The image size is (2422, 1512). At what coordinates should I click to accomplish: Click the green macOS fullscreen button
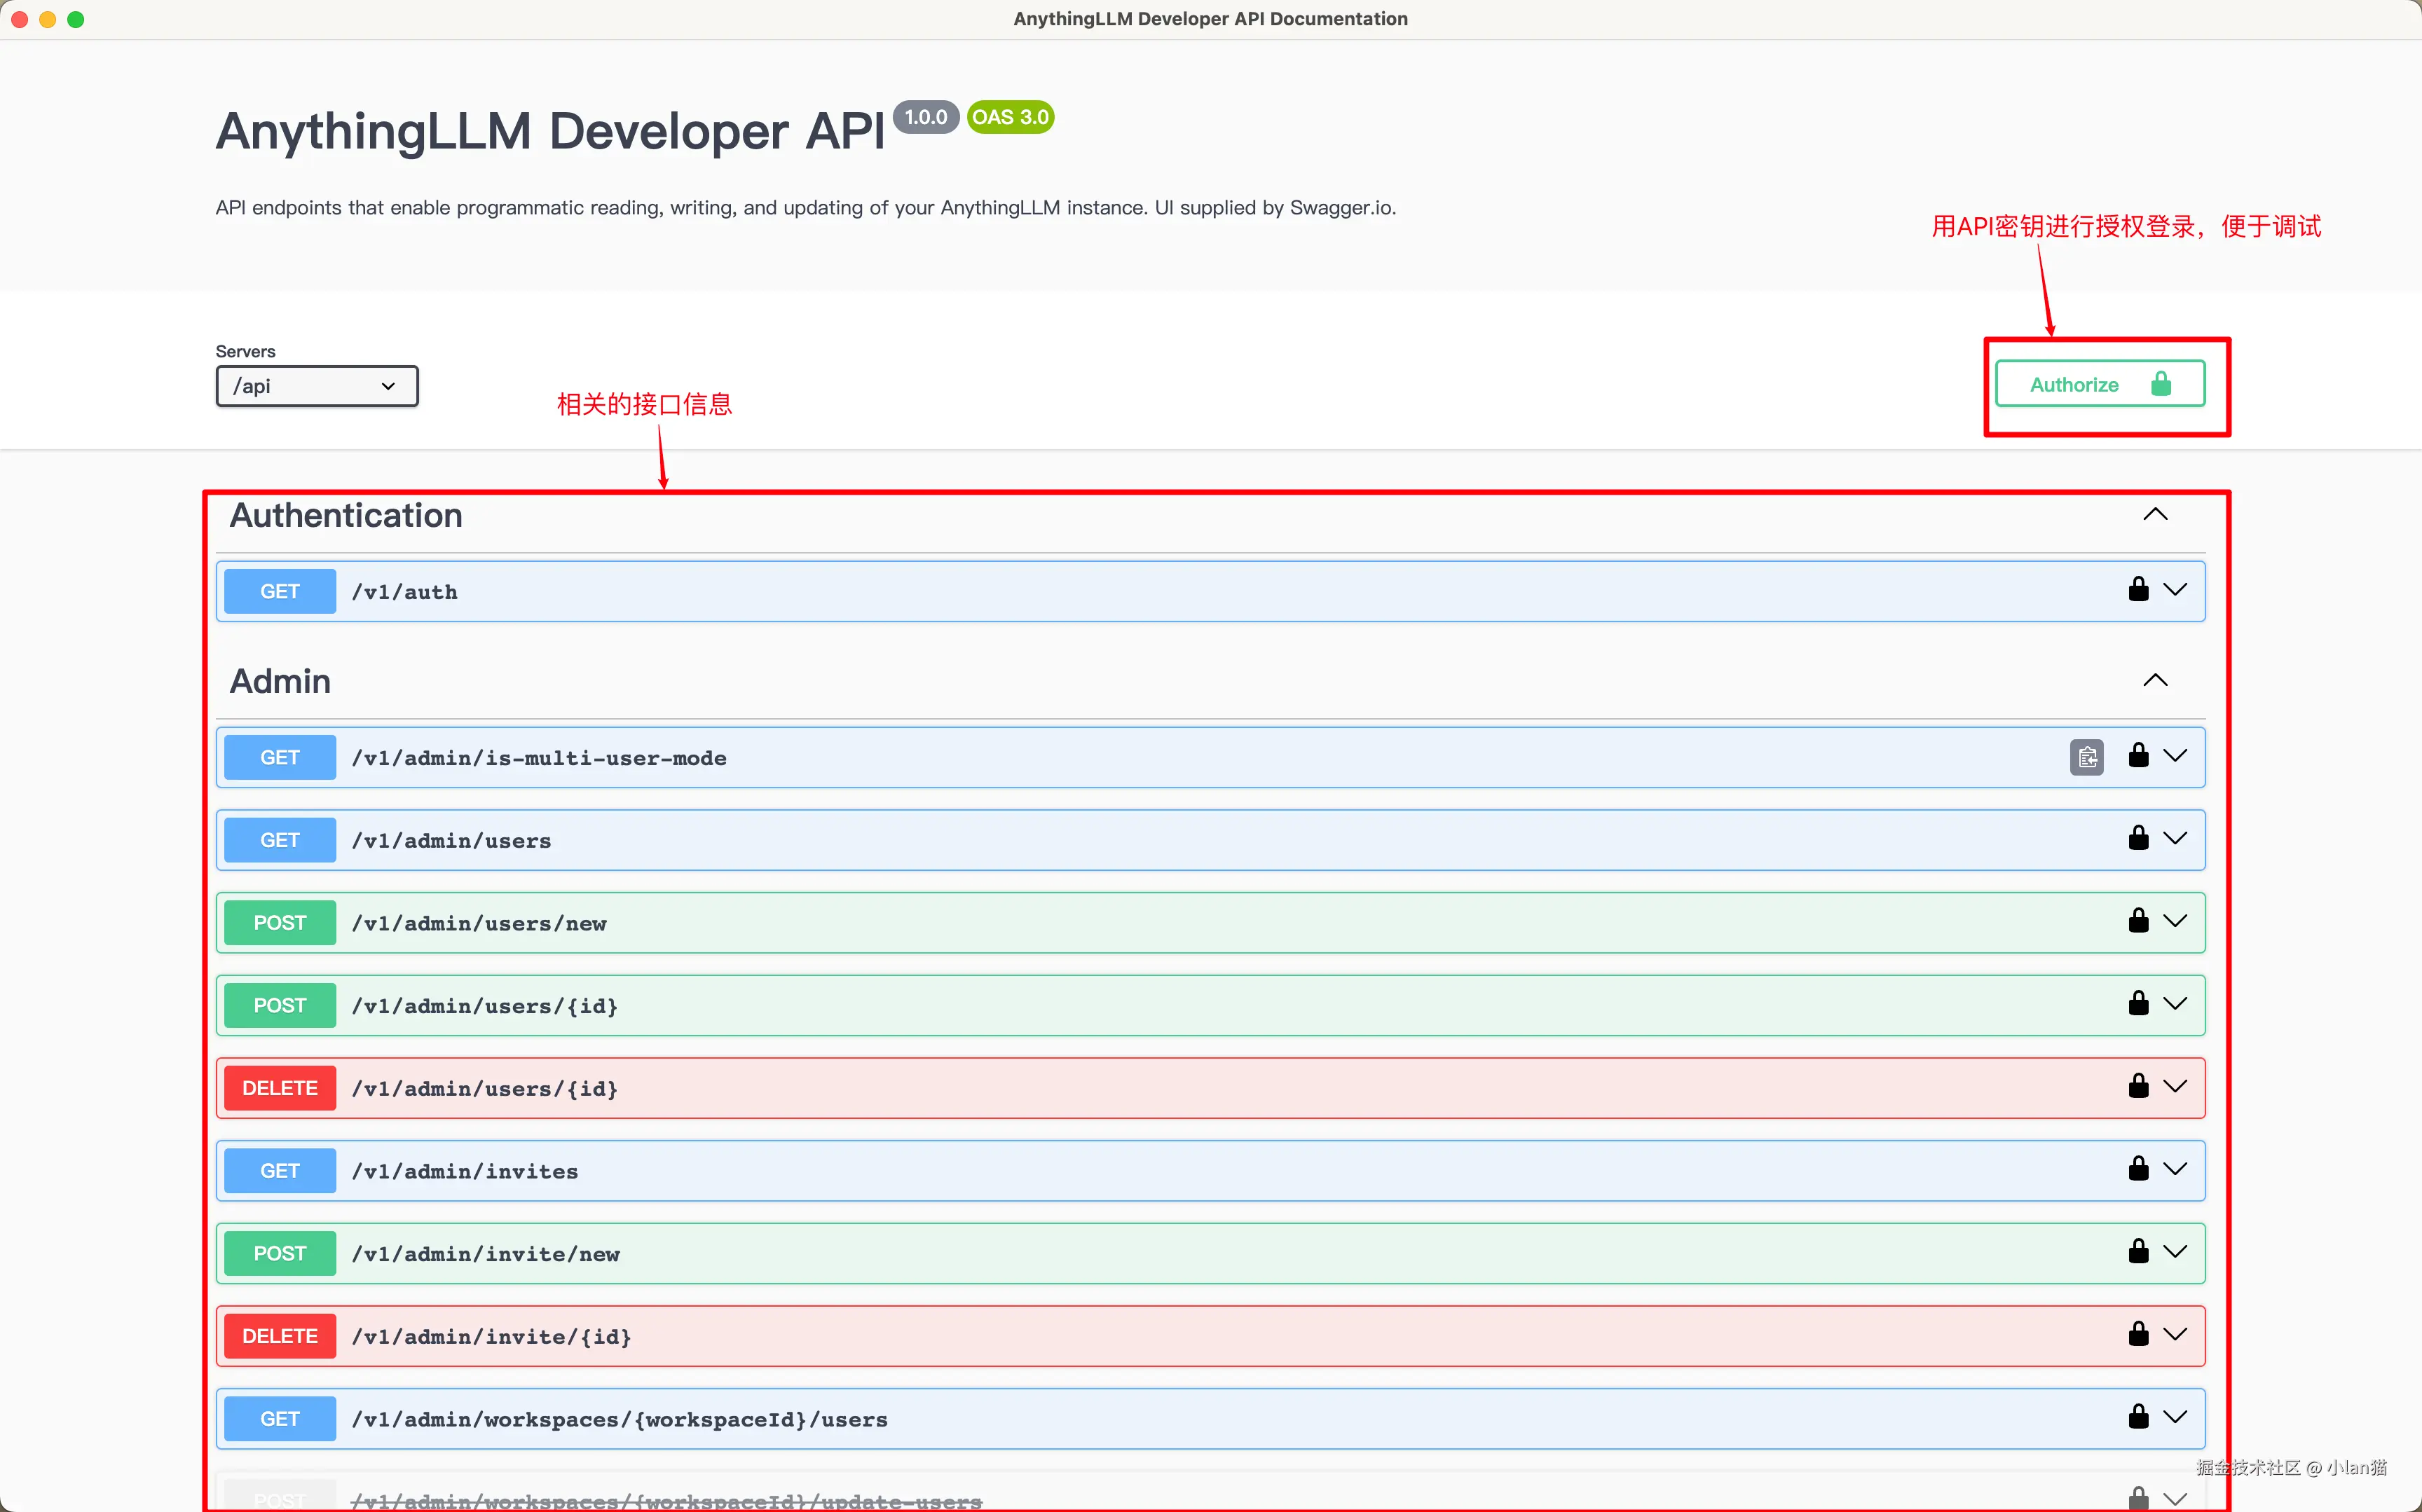(x=76, y=19)
